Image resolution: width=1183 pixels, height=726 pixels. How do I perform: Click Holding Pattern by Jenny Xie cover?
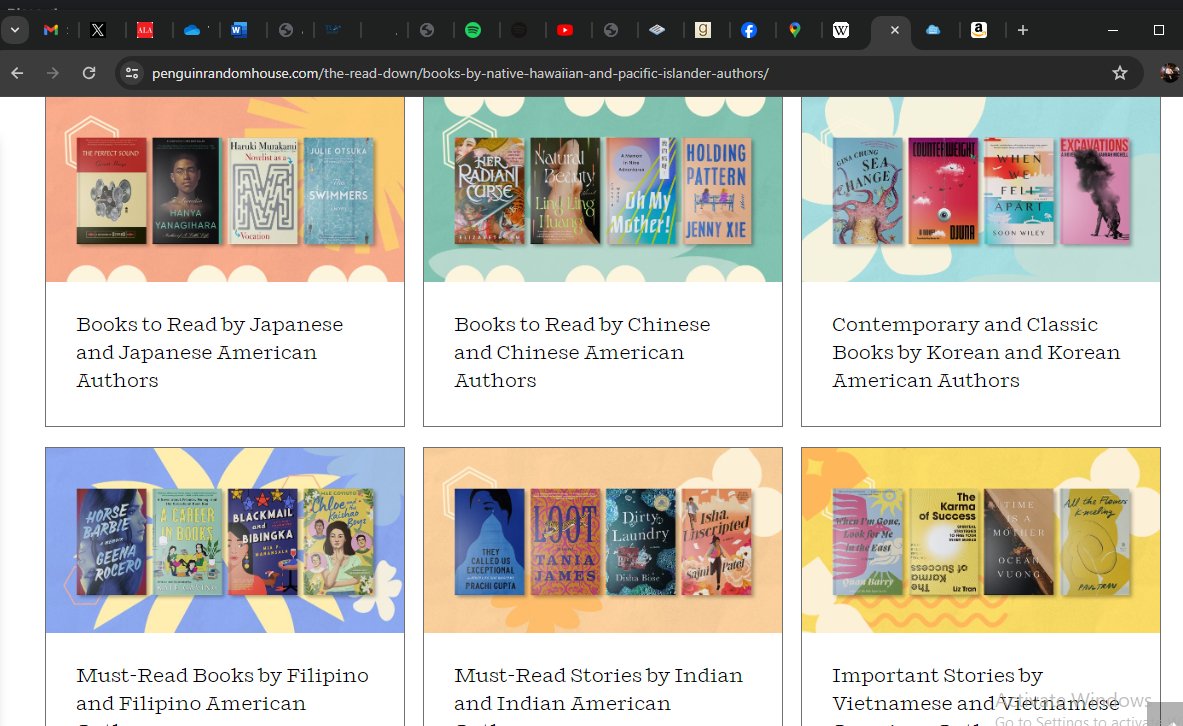pyautogui.click(x=716, y=190)
